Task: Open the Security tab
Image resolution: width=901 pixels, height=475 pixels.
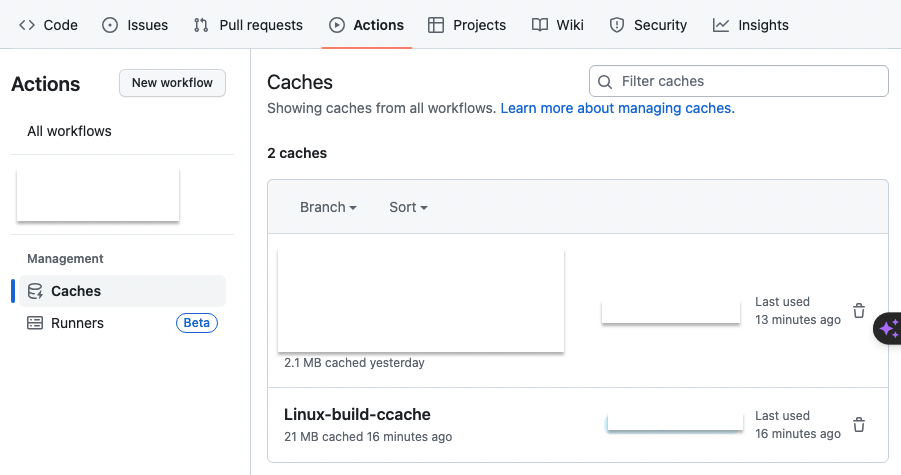Action: (x=648, y=25)
